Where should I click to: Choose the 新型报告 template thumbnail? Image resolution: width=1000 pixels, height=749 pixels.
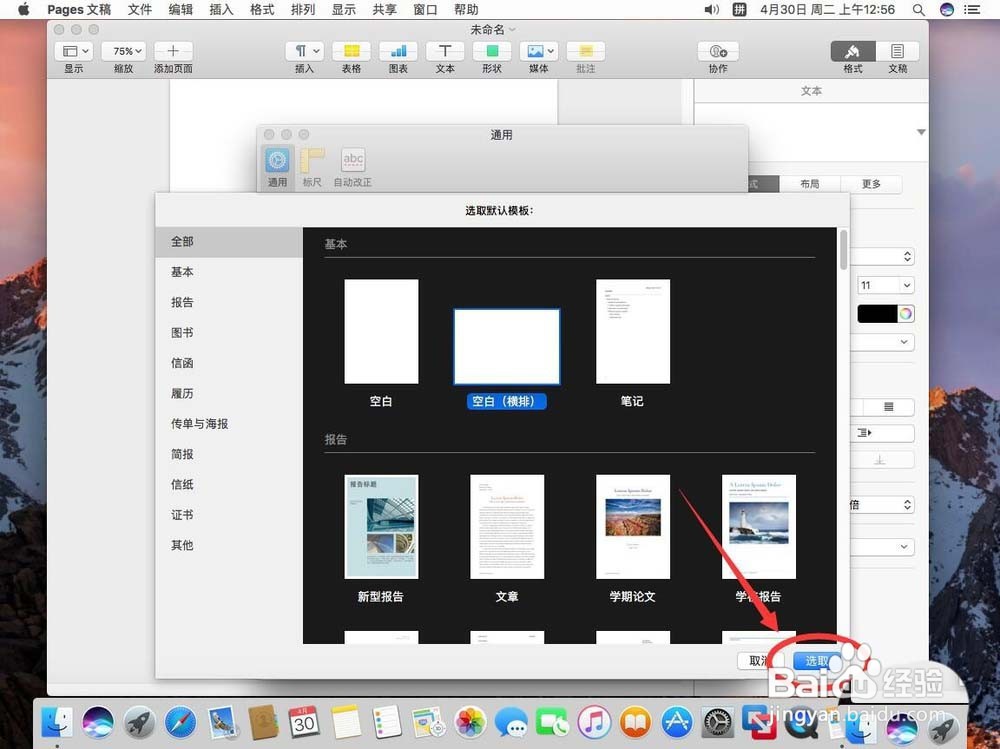[381, 527]
